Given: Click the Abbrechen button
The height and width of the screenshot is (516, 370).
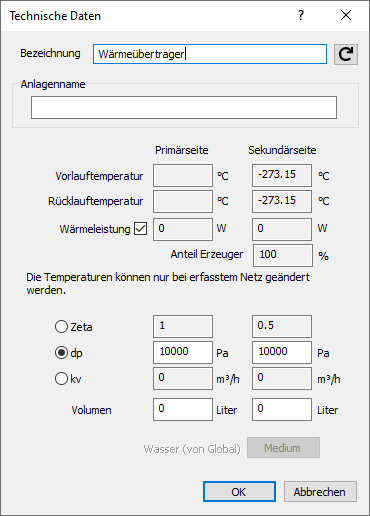Looking at the screenshot, I should [320, 491].
